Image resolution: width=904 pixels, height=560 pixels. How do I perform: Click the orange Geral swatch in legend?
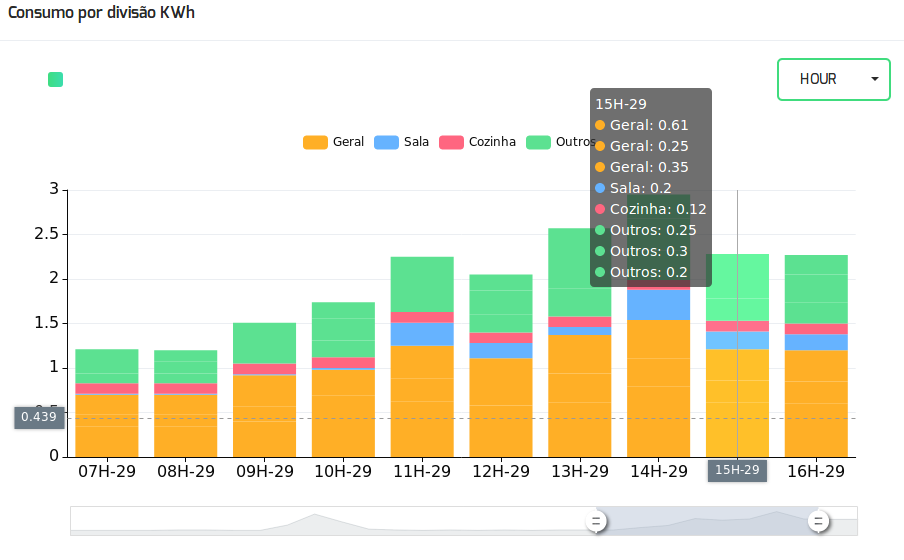coord(315,142)
